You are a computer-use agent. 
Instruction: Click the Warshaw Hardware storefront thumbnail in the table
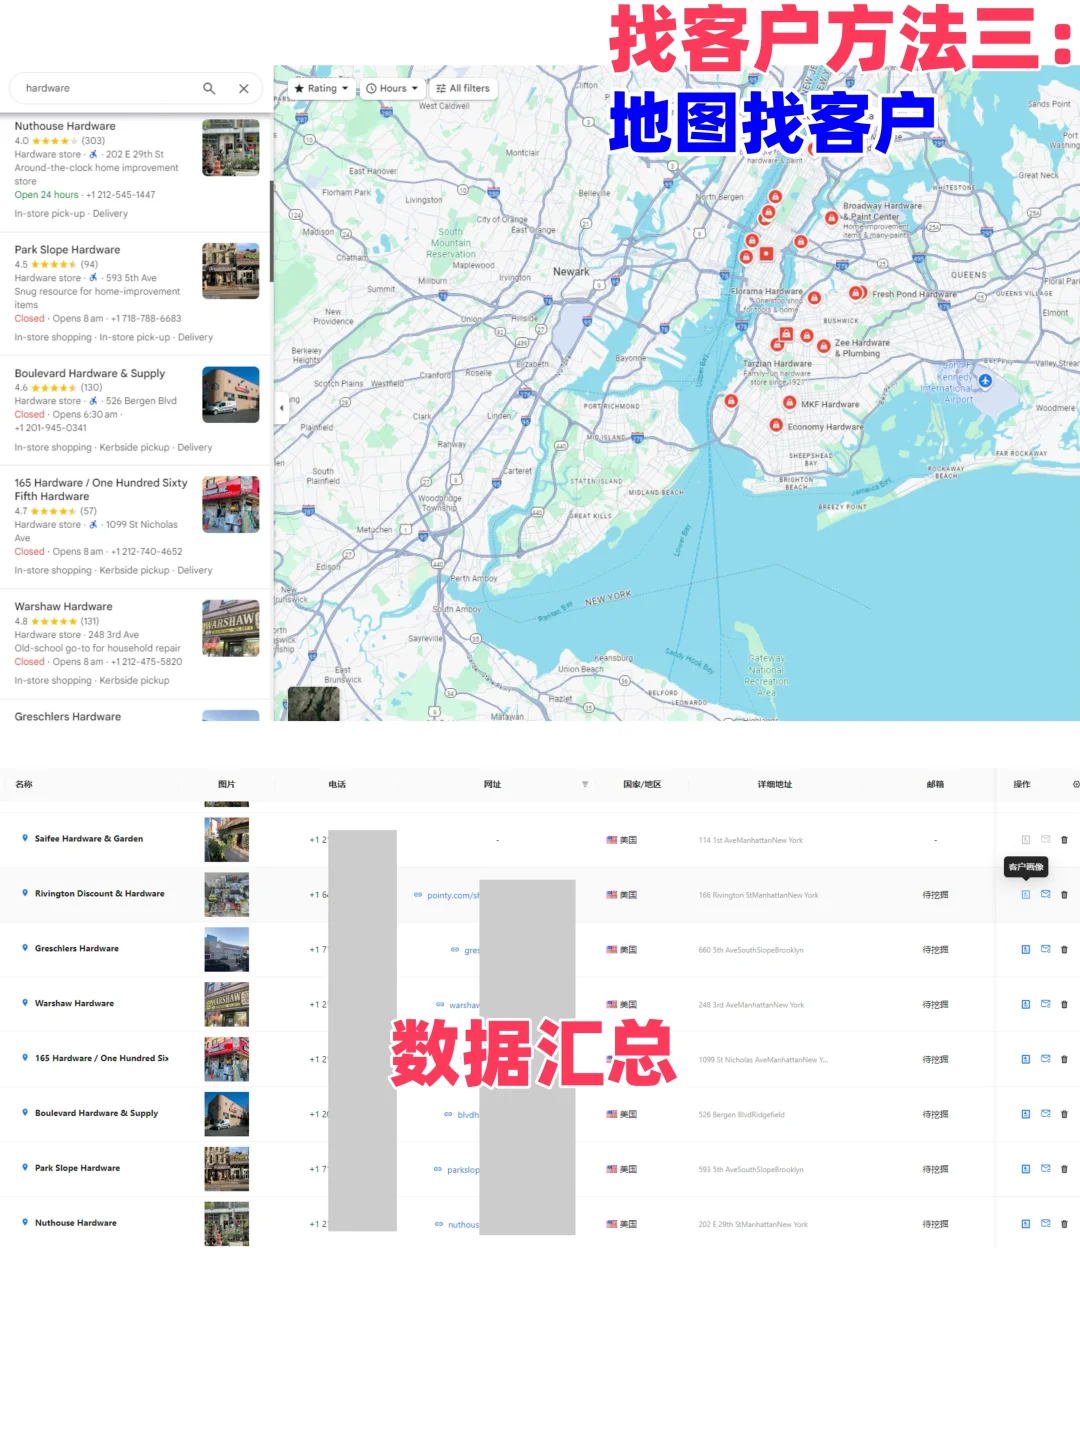click(x=225, y=1004)
